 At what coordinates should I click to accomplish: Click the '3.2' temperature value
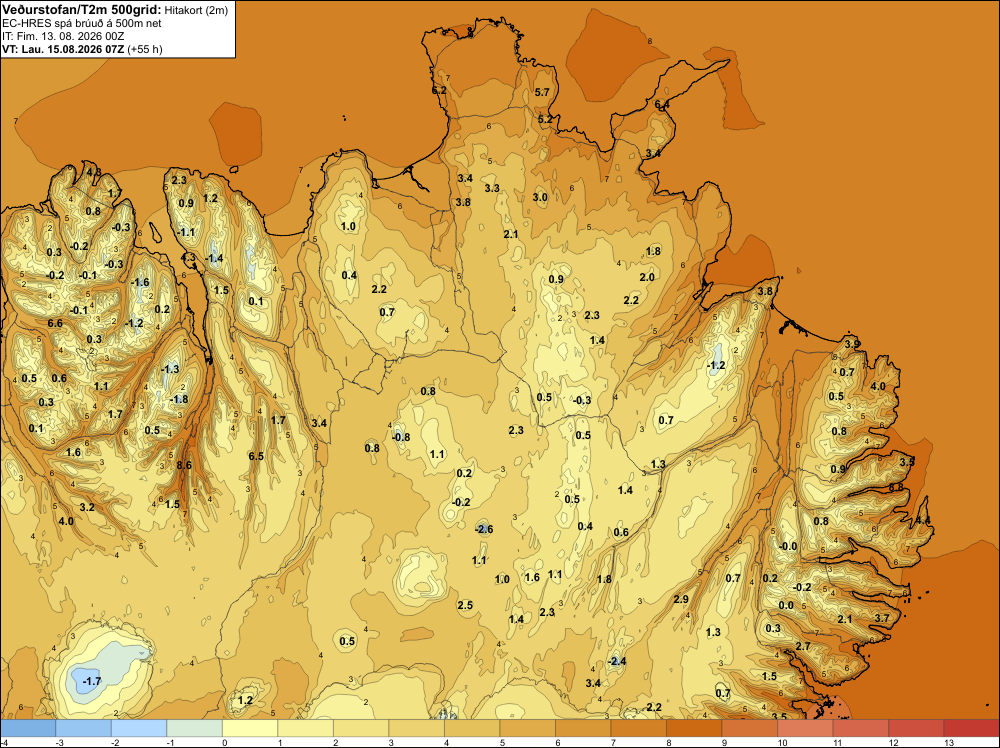coord(87,508)
